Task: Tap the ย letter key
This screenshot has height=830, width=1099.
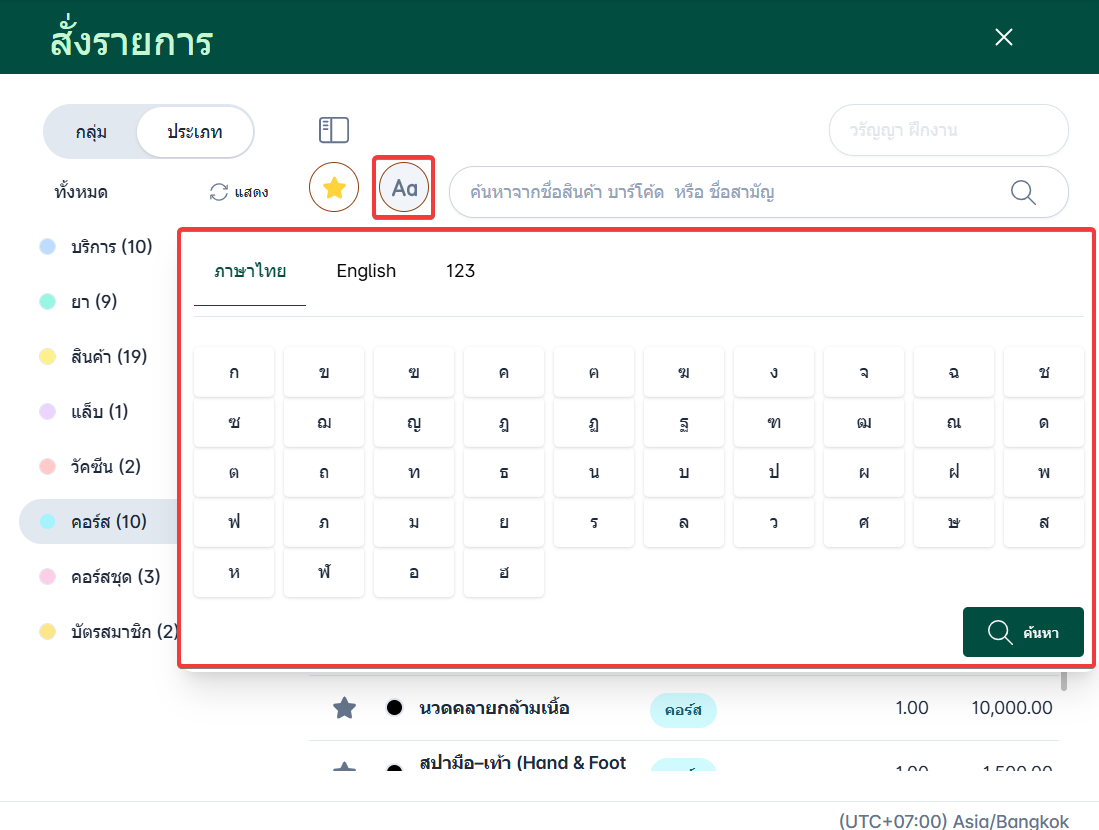Action: point(504,522)
